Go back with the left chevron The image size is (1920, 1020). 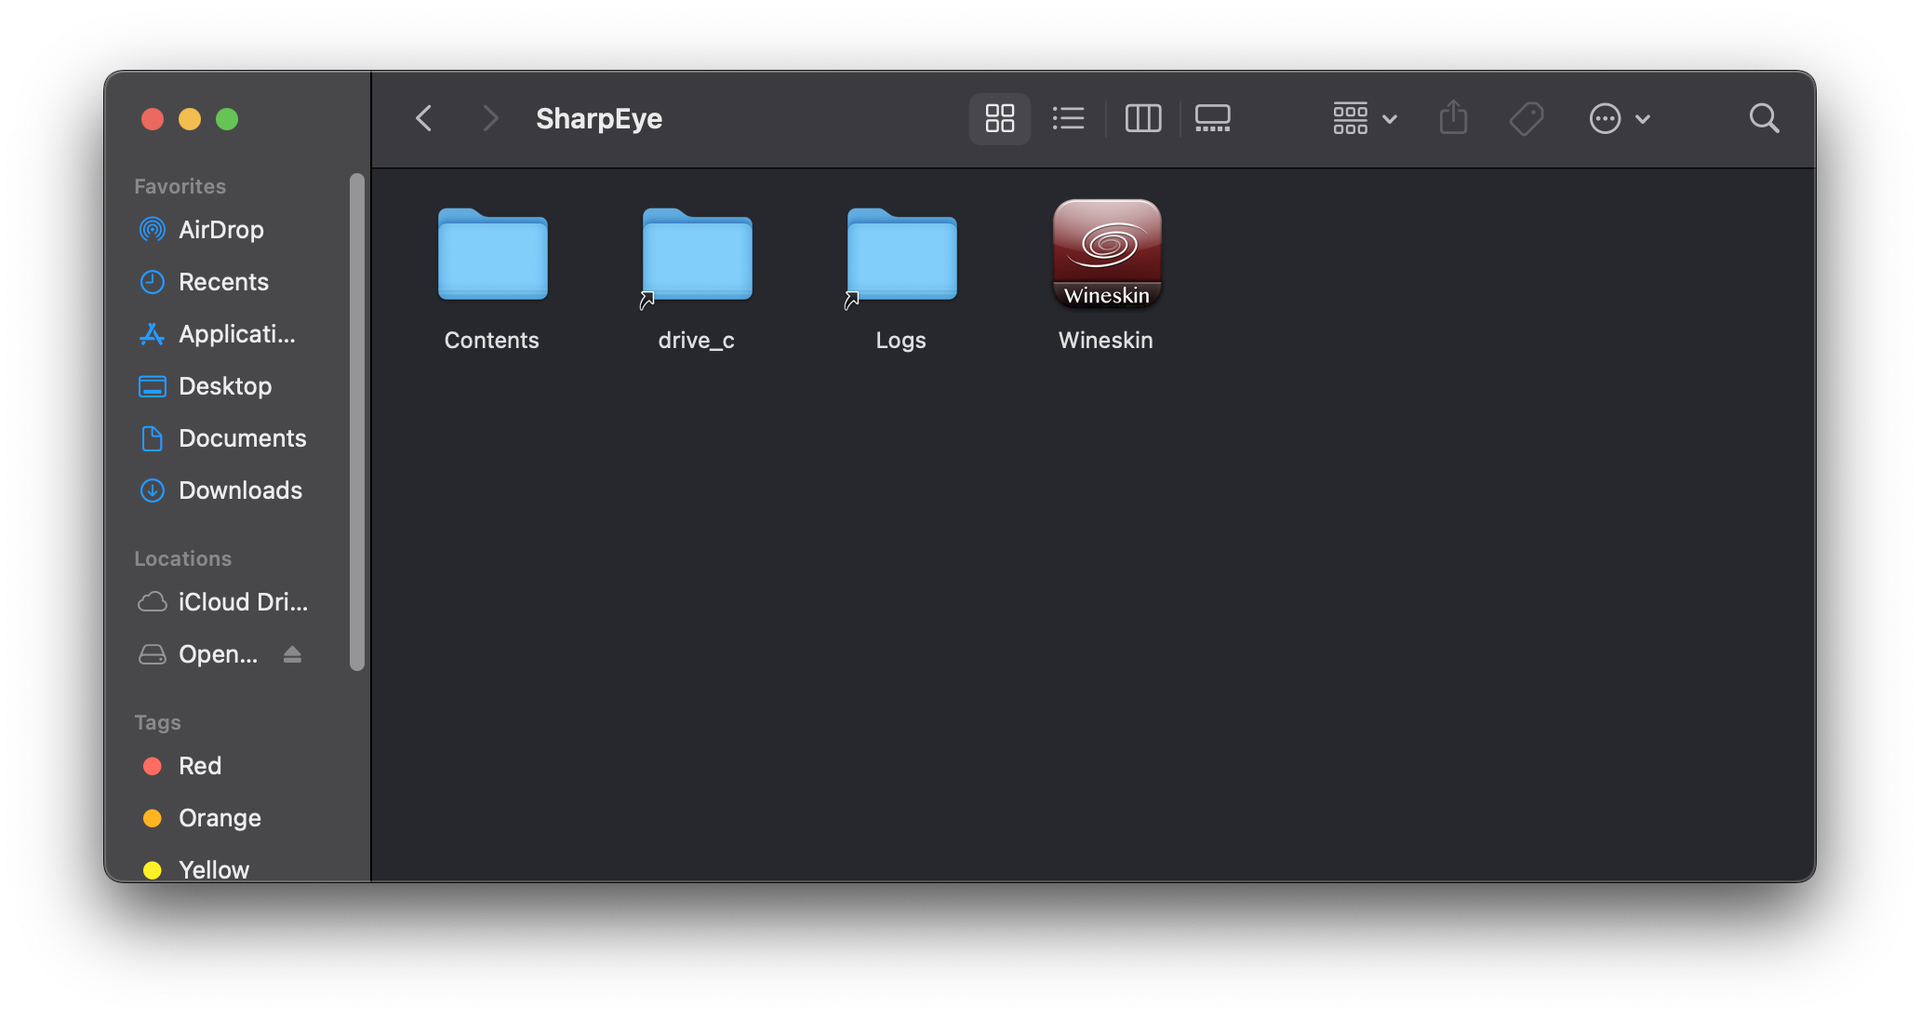(424, 119)
